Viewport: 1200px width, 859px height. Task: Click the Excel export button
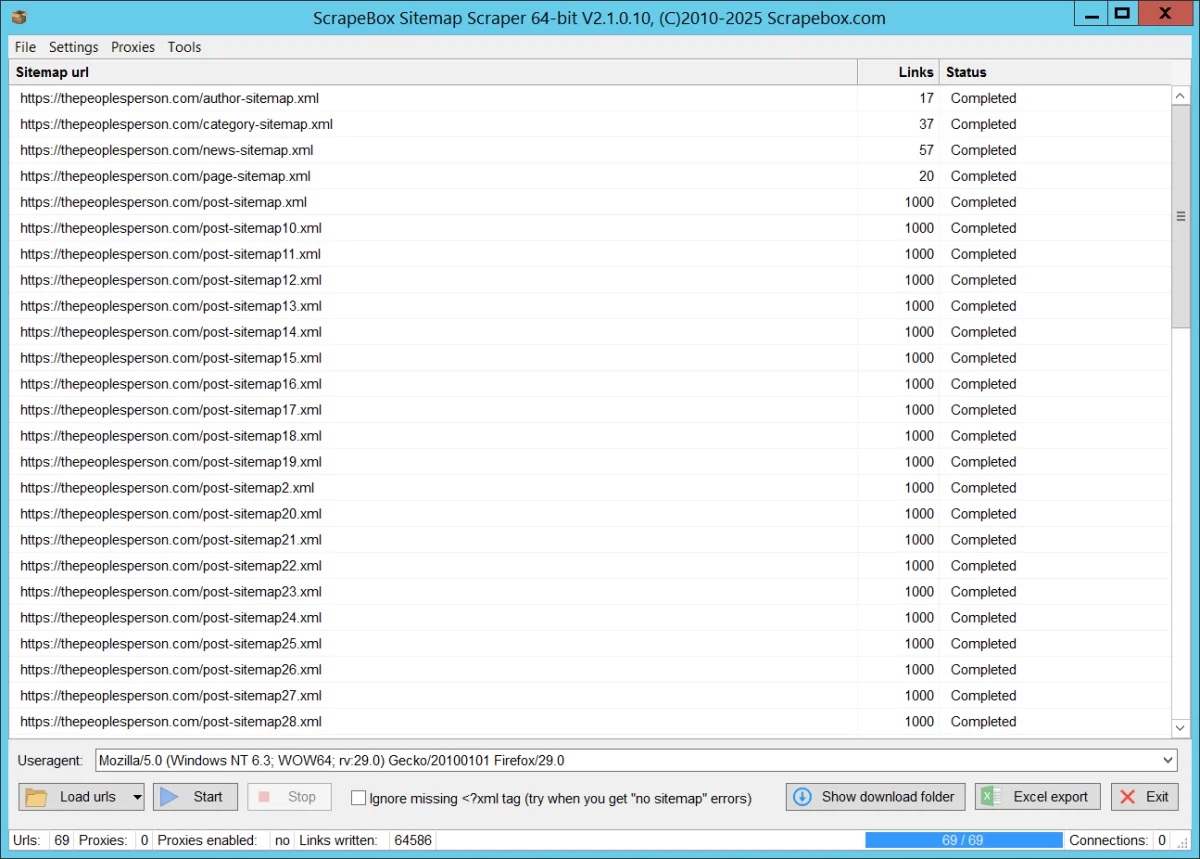[x=1038, y=797]
